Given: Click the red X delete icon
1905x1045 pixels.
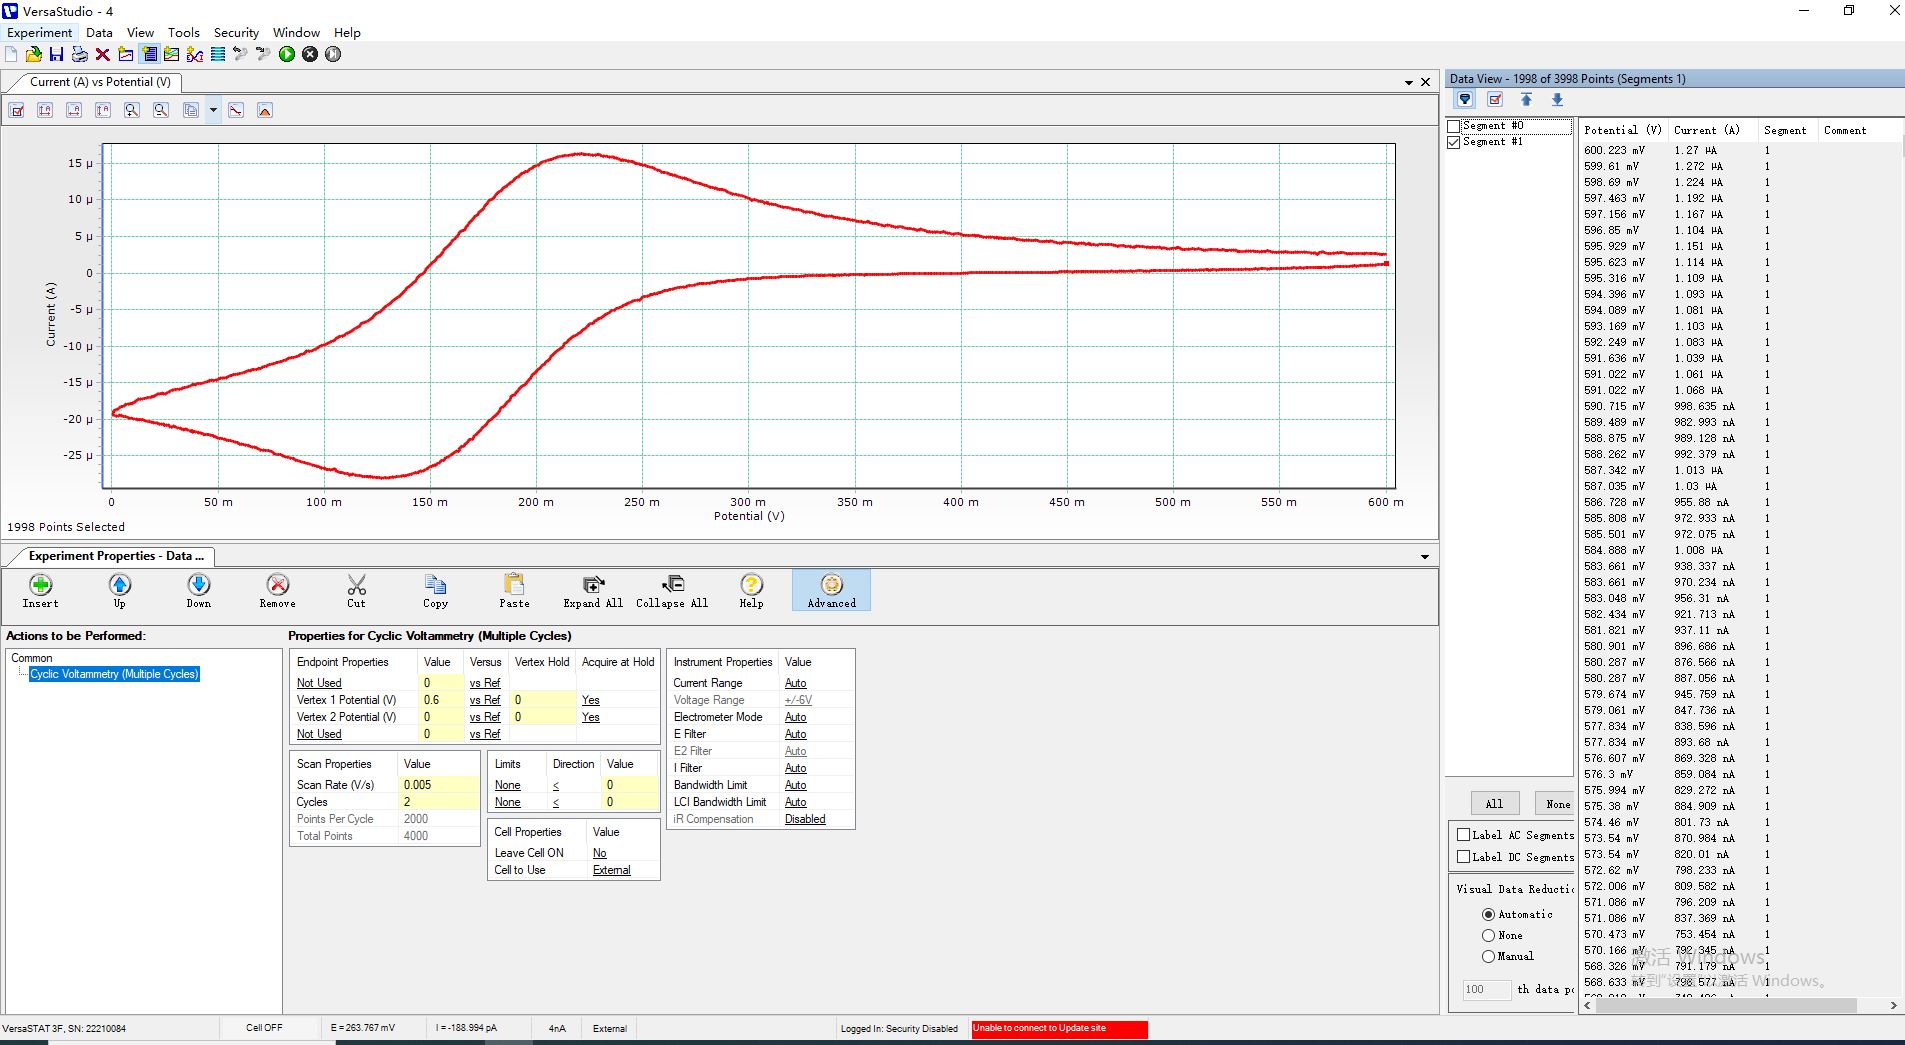Looking at the screenshot, I should [x=102, y=54].
